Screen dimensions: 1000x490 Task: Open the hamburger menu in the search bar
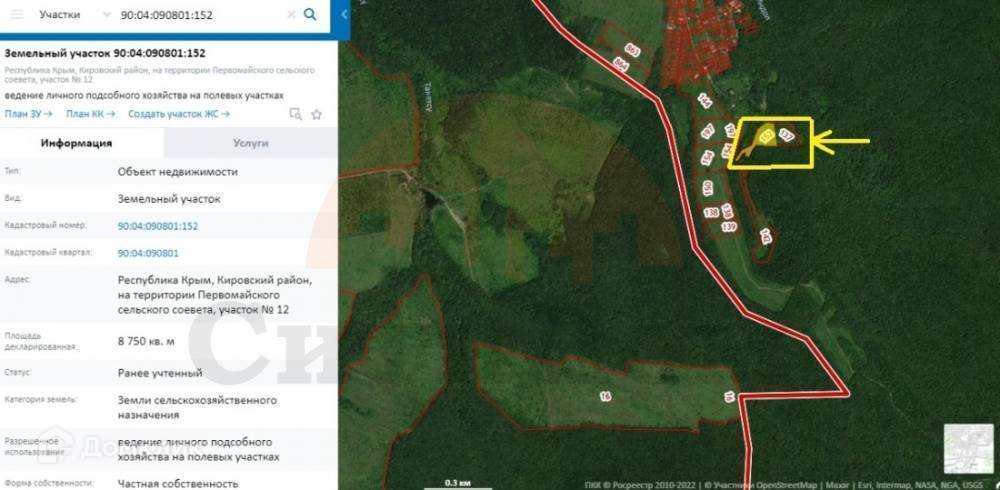point(17,14)
